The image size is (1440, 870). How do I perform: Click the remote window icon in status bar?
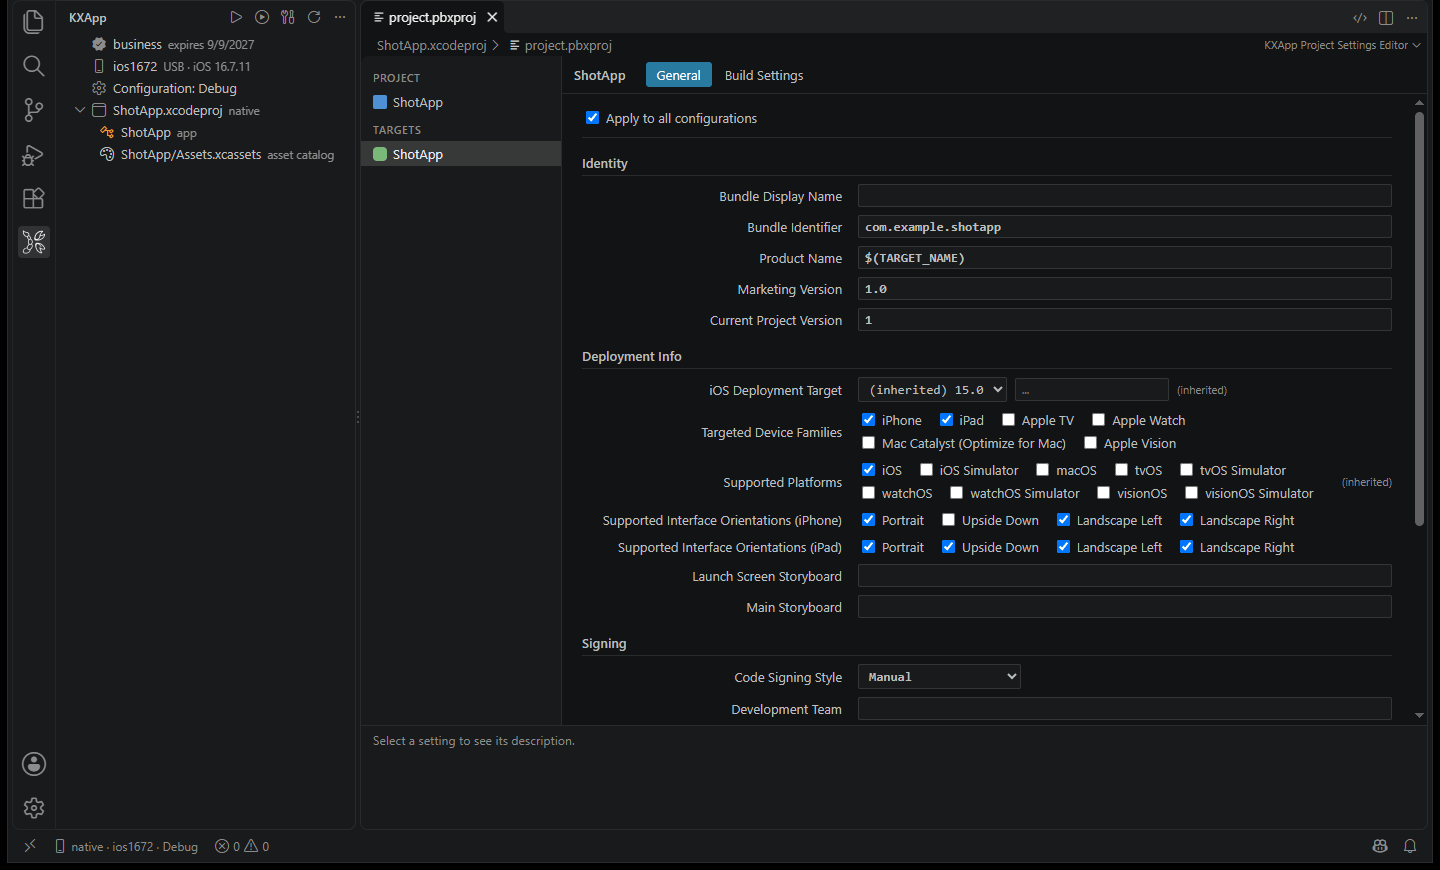point(30,846)
